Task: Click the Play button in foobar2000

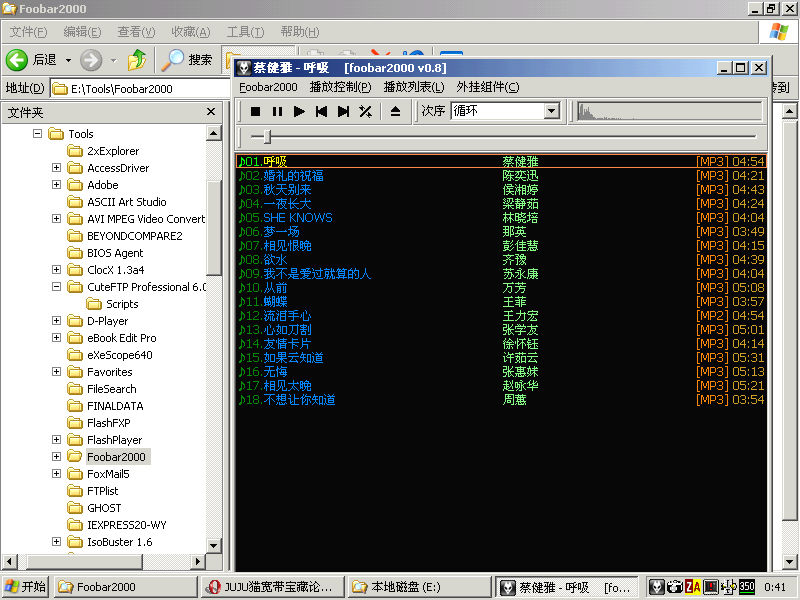Action: click(x=299, y=111)
